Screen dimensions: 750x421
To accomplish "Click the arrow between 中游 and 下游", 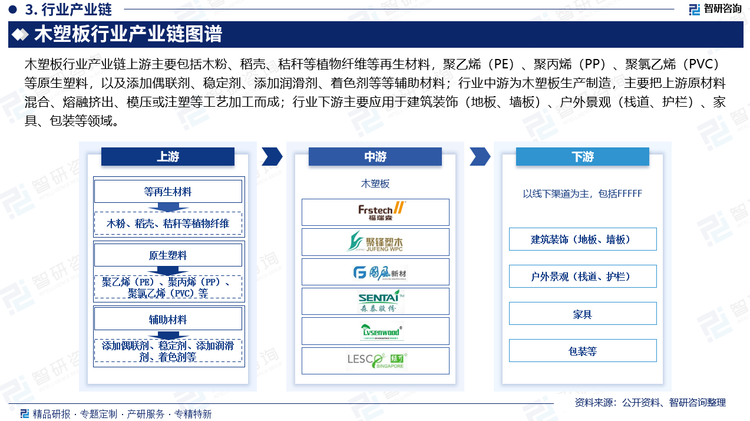I will pyautogui.click(x=479, y=156).
